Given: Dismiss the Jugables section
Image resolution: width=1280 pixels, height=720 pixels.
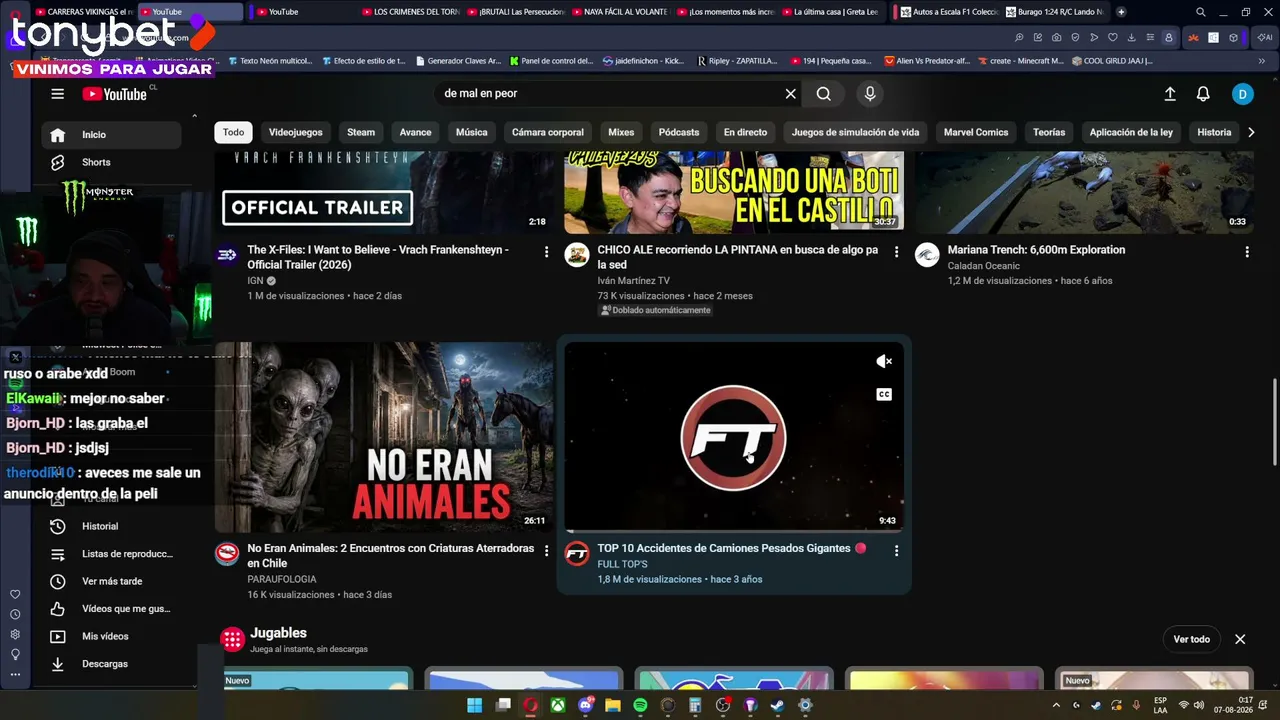Looking at the screenshot, I should tap(1240, 639).
